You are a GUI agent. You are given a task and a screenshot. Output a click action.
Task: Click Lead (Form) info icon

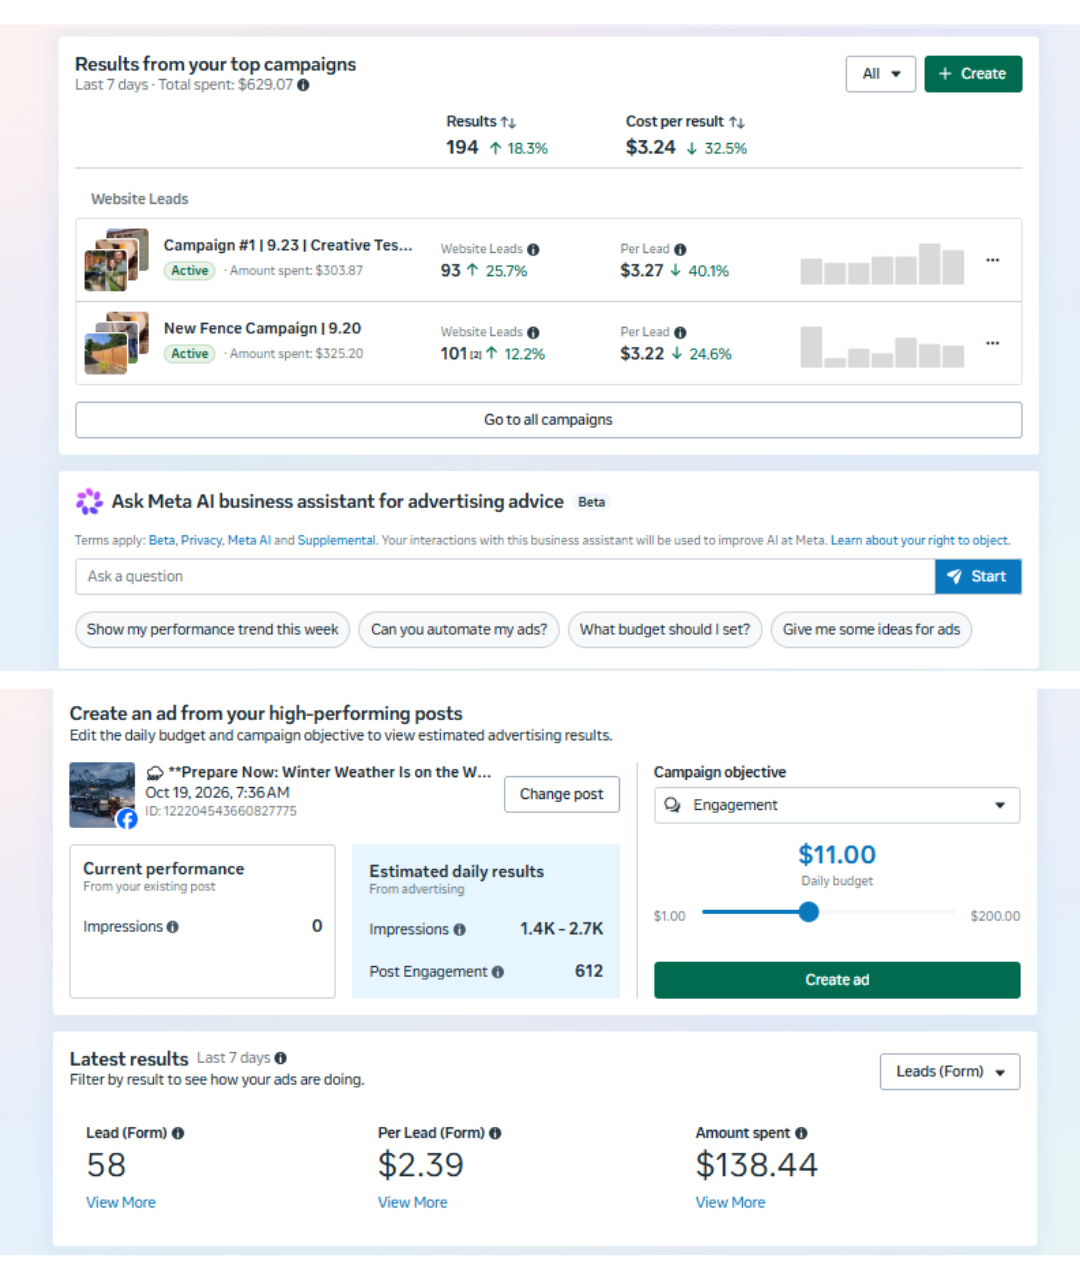pyautogui.click(x=178, y=1134)
